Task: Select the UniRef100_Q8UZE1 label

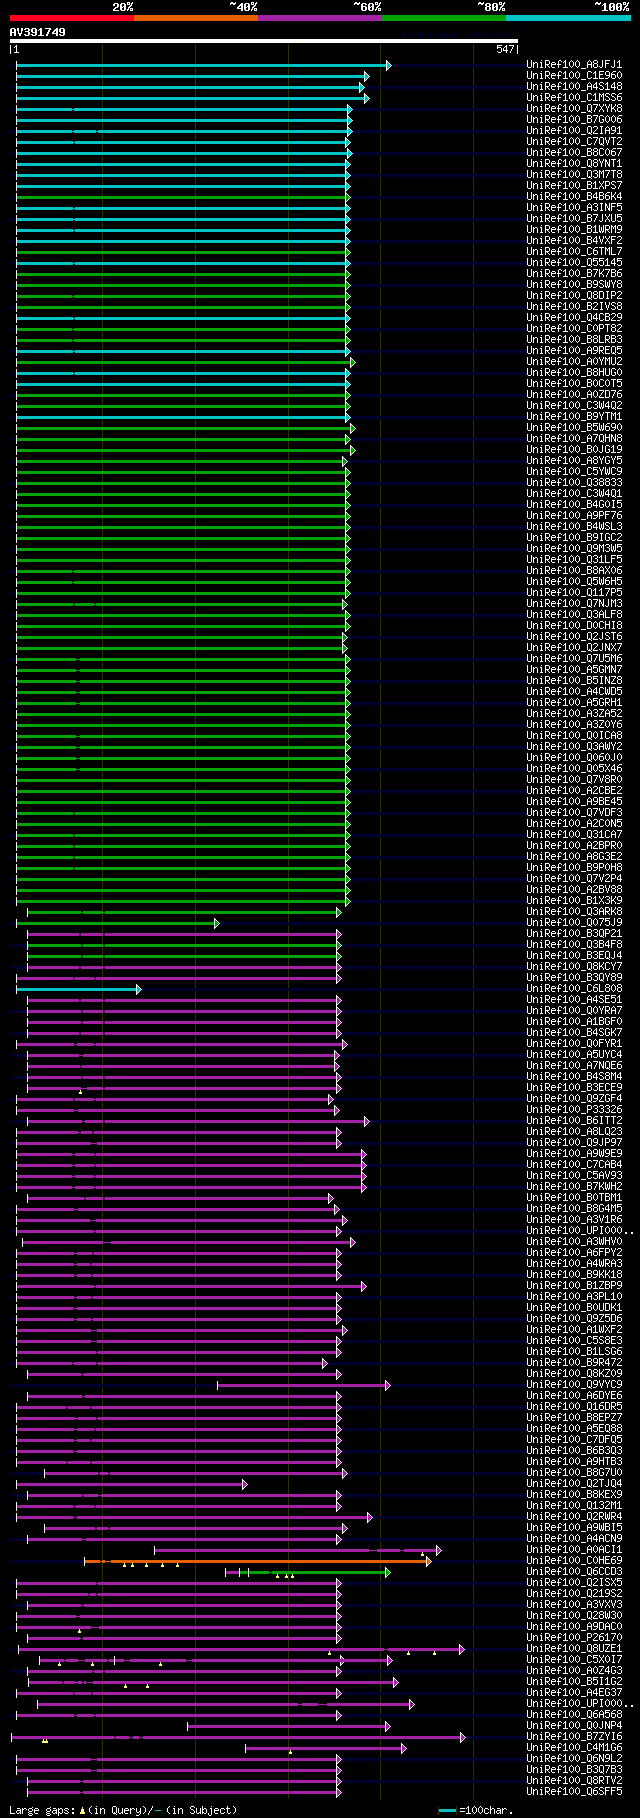Action: (x=574, y=1648)
